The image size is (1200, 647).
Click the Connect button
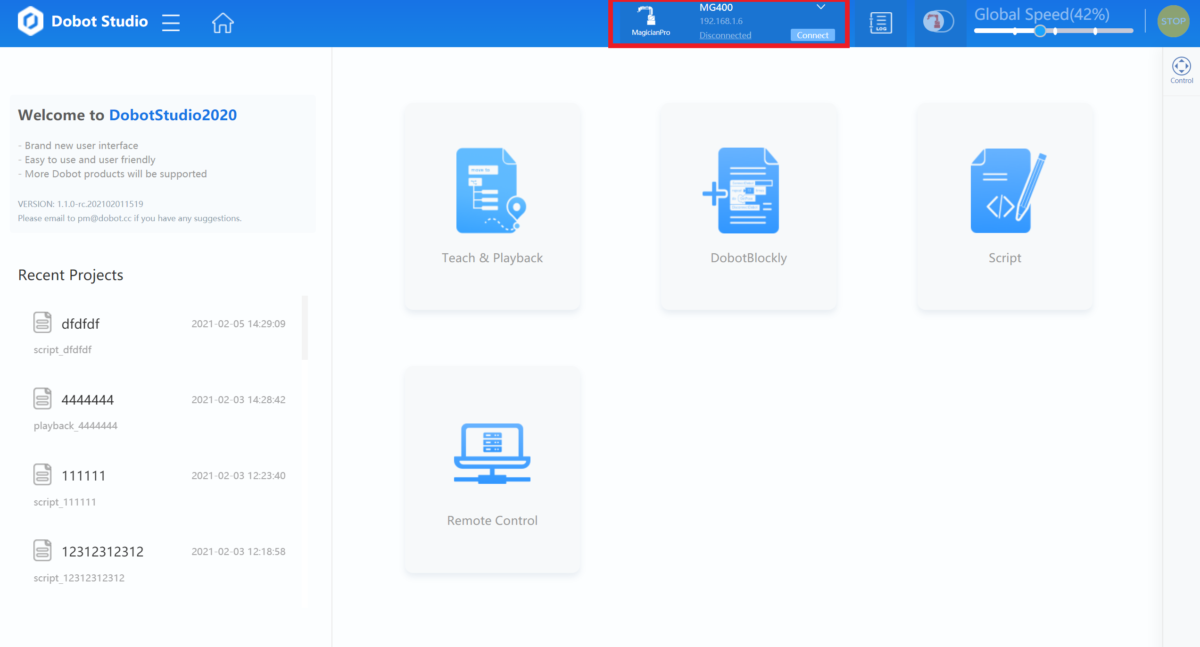(x=812, y=35)
